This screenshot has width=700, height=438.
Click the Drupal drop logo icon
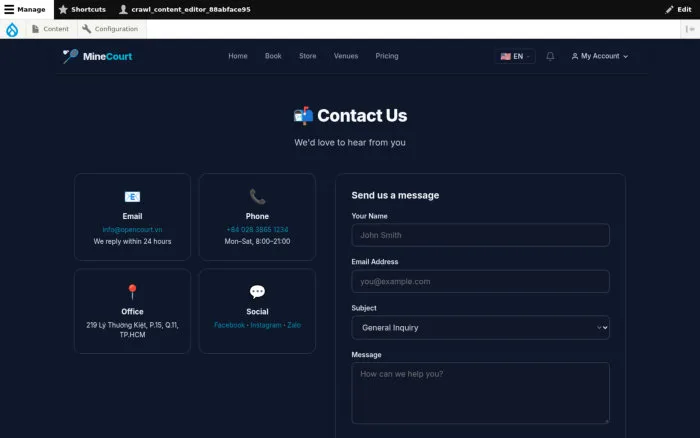point(12,29)
